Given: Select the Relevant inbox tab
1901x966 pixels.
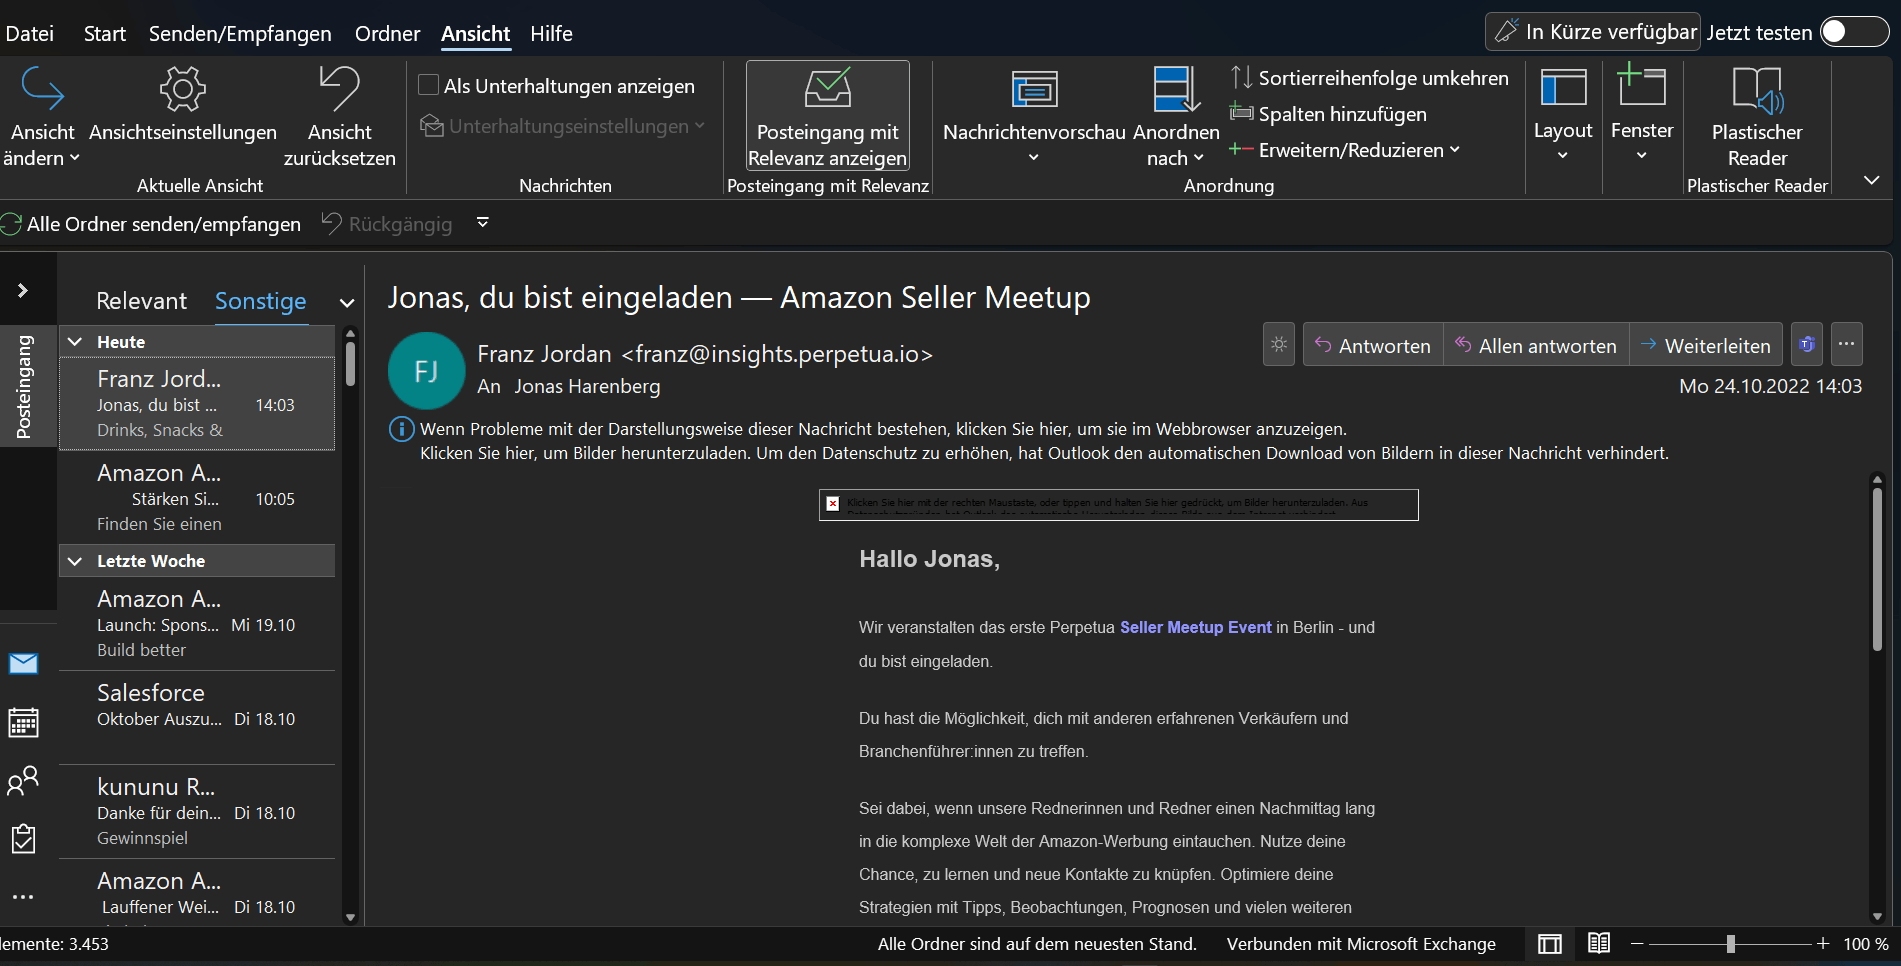Looking at the screenshot, I should pos(141,301).
